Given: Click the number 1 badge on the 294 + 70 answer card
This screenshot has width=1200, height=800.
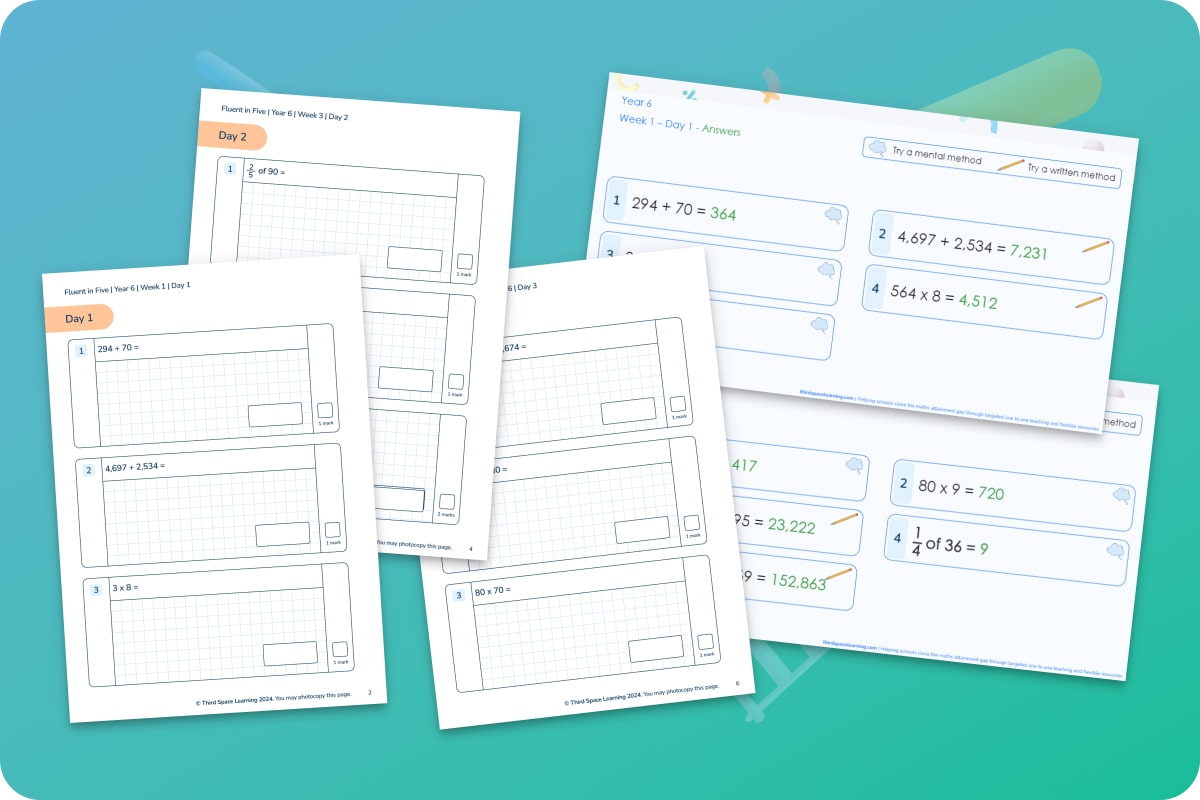Looking at the screenshot, I should click(x=617, y=201).
